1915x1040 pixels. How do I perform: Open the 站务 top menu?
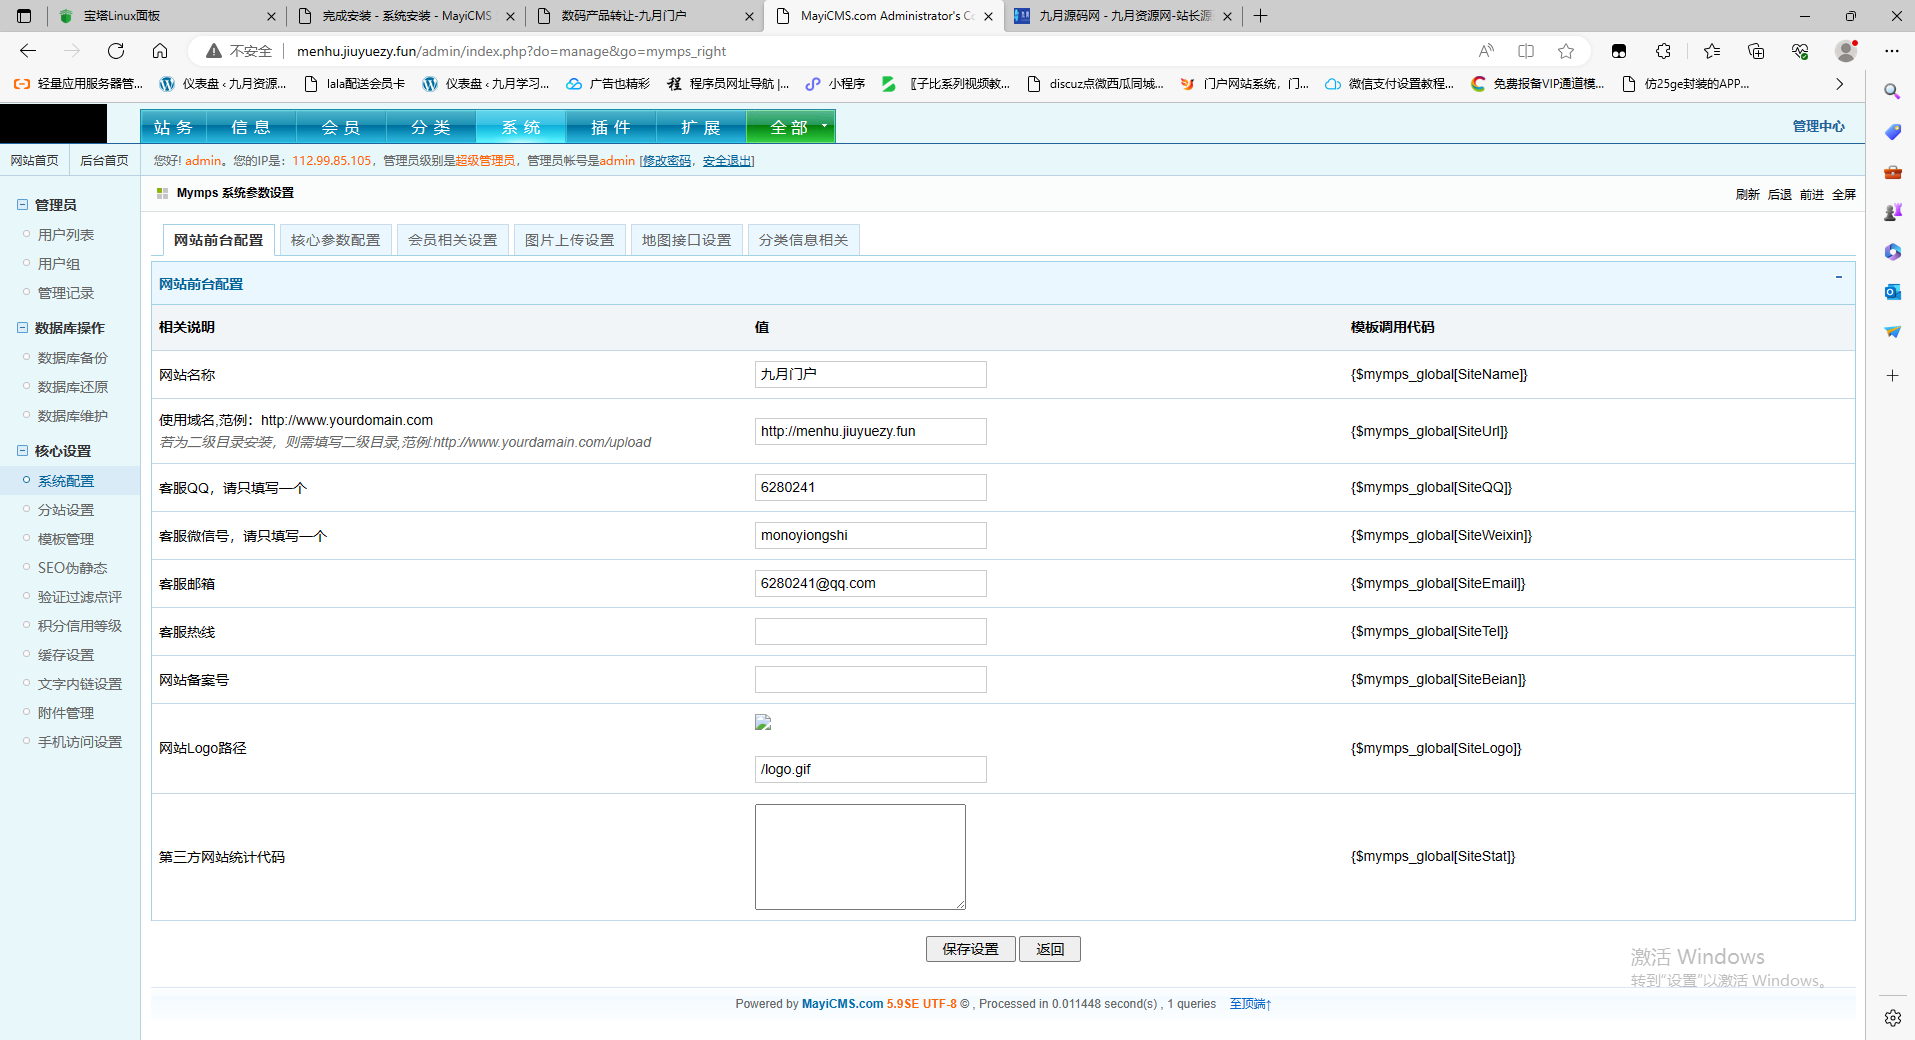[173, 127]
